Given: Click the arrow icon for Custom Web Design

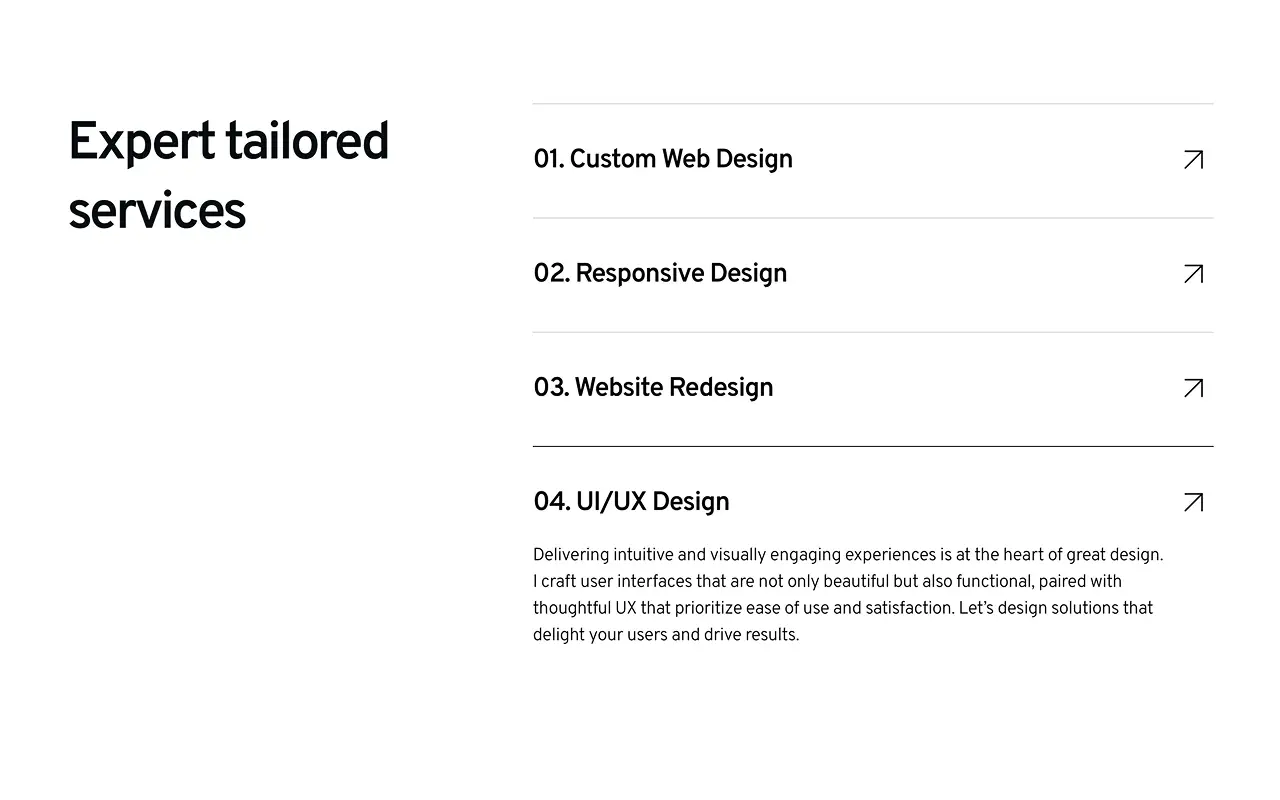Looking at the screenshot, I should (1193, 160).
